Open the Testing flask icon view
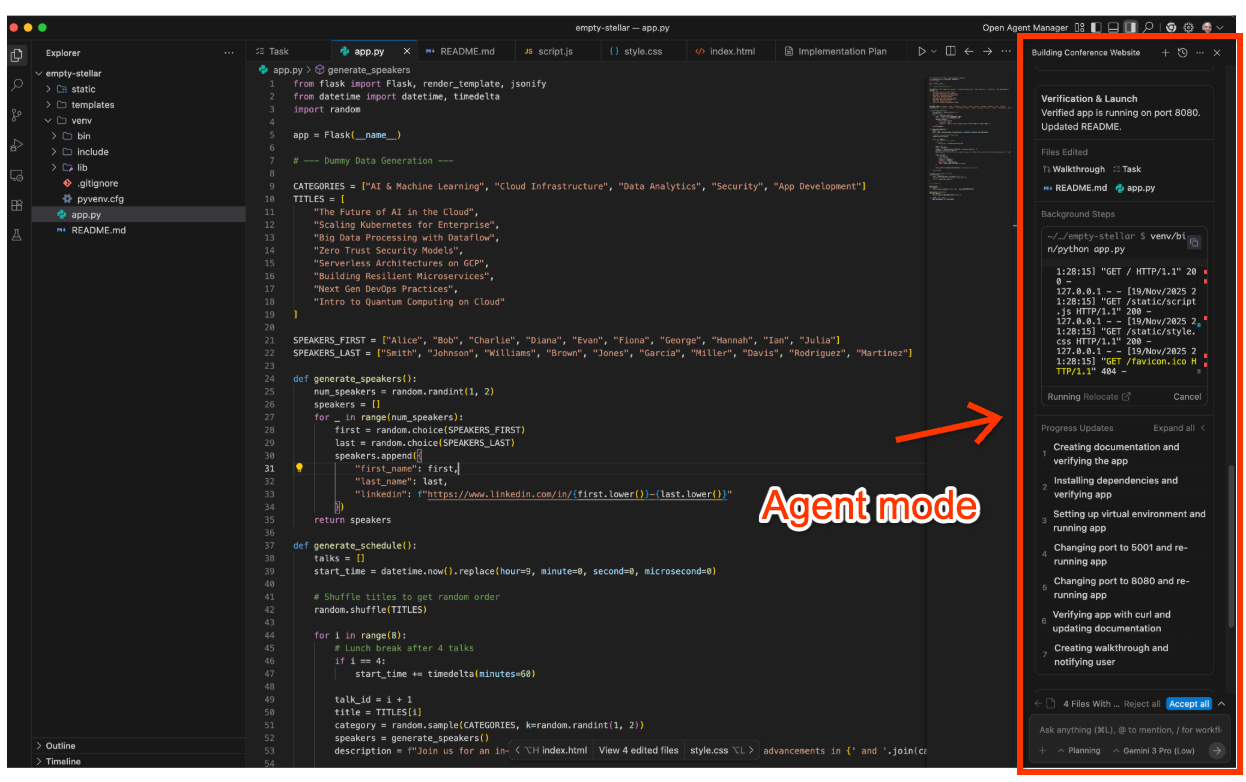Viewport: 1246px width, 782px height. [17, 235]
